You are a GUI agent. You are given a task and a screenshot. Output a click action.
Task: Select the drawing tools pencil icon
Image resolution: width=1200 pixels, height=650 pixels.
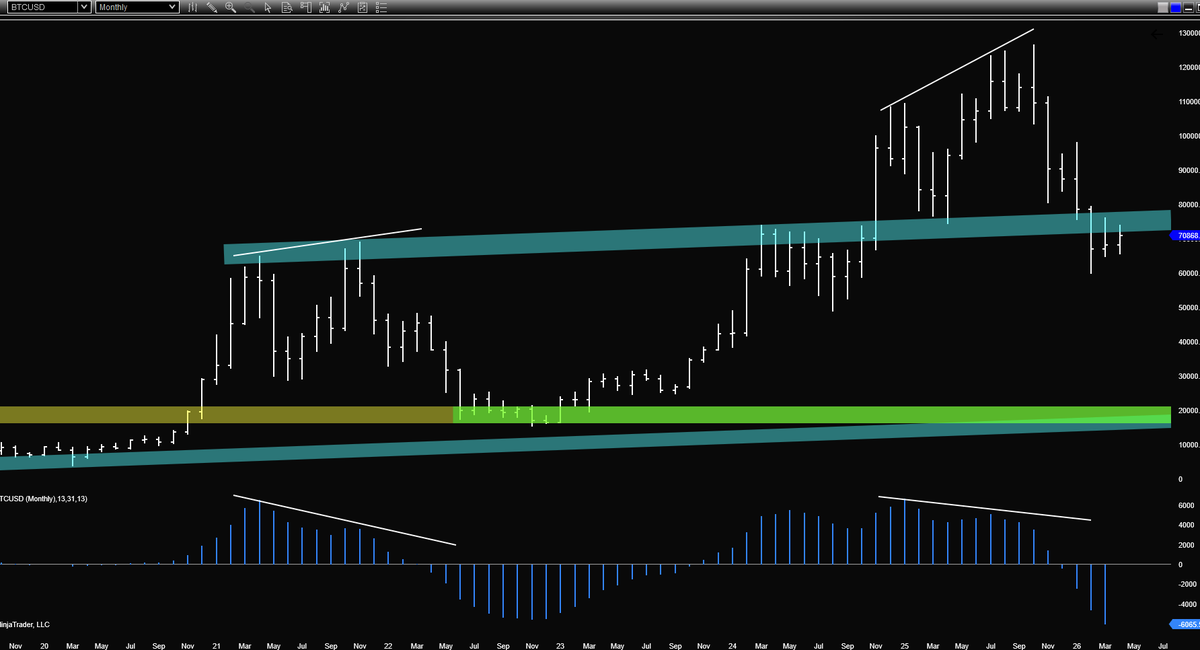click(212, 7)
